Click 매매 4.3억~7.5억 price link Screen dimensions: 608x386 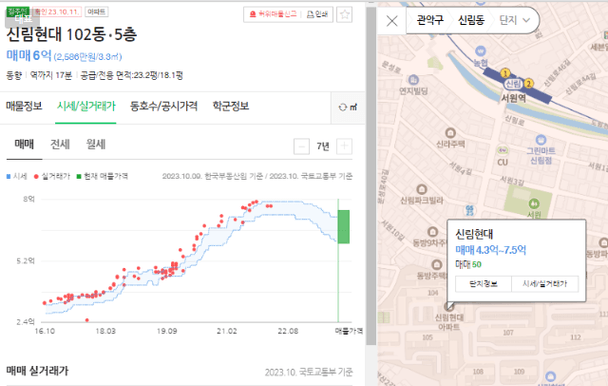pyautogui.click(x=491, y=250)
